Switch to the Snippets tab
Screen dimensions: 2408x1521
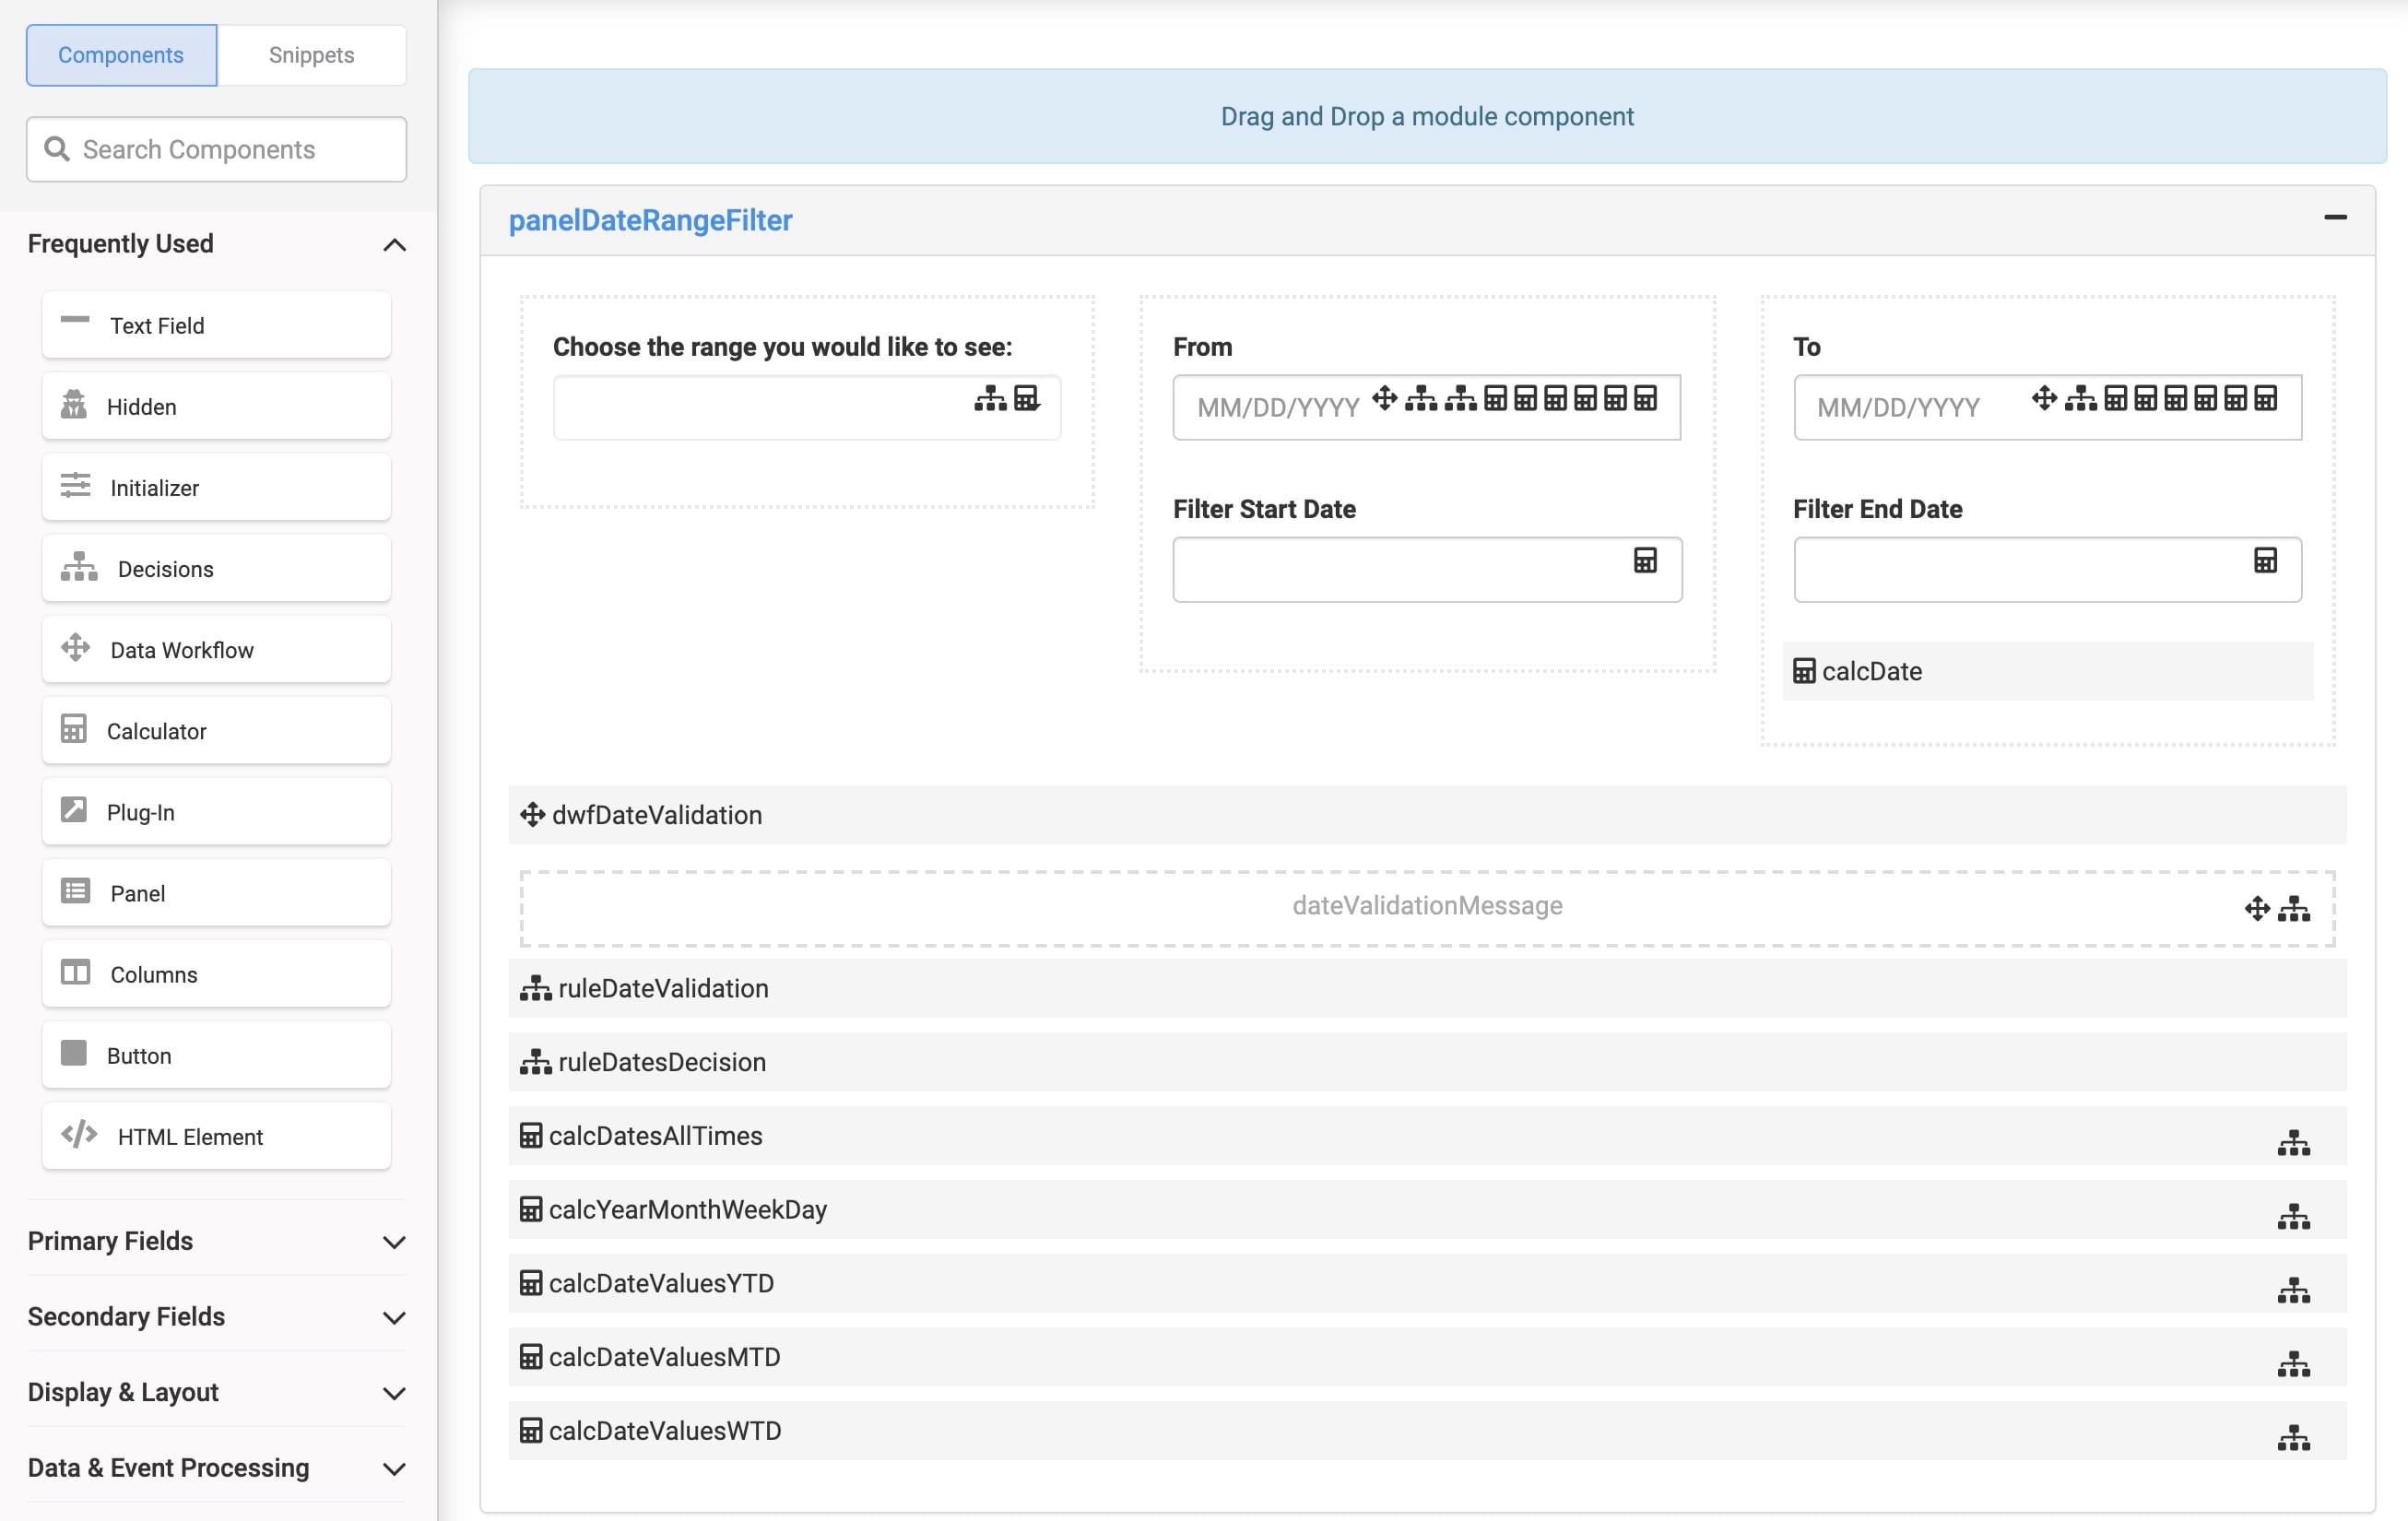311,55
